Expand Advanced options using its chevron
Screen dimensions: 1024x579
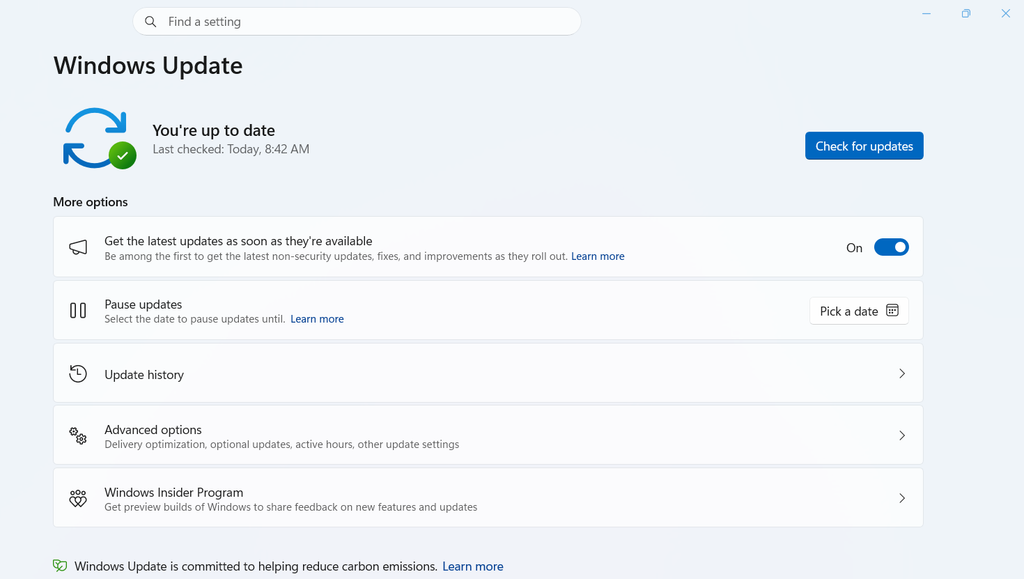coord(902,435)
